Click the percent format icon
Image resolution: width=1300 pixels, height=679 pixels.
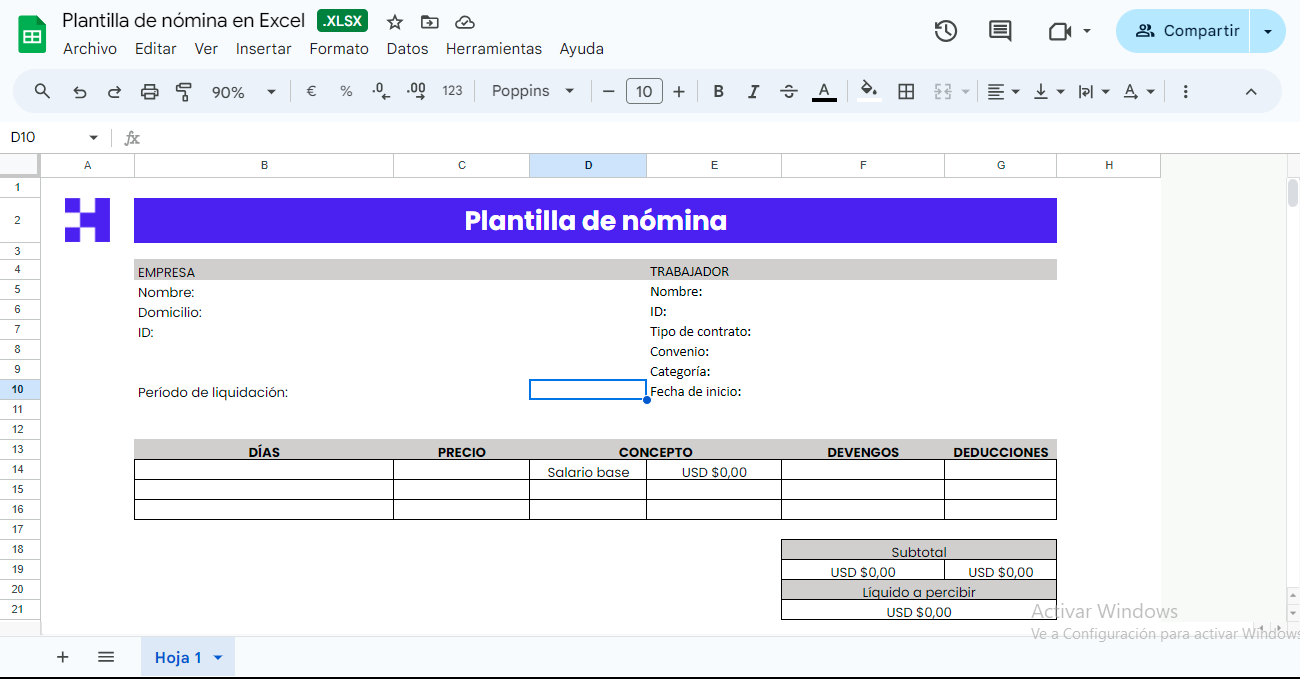click(345, 91)
